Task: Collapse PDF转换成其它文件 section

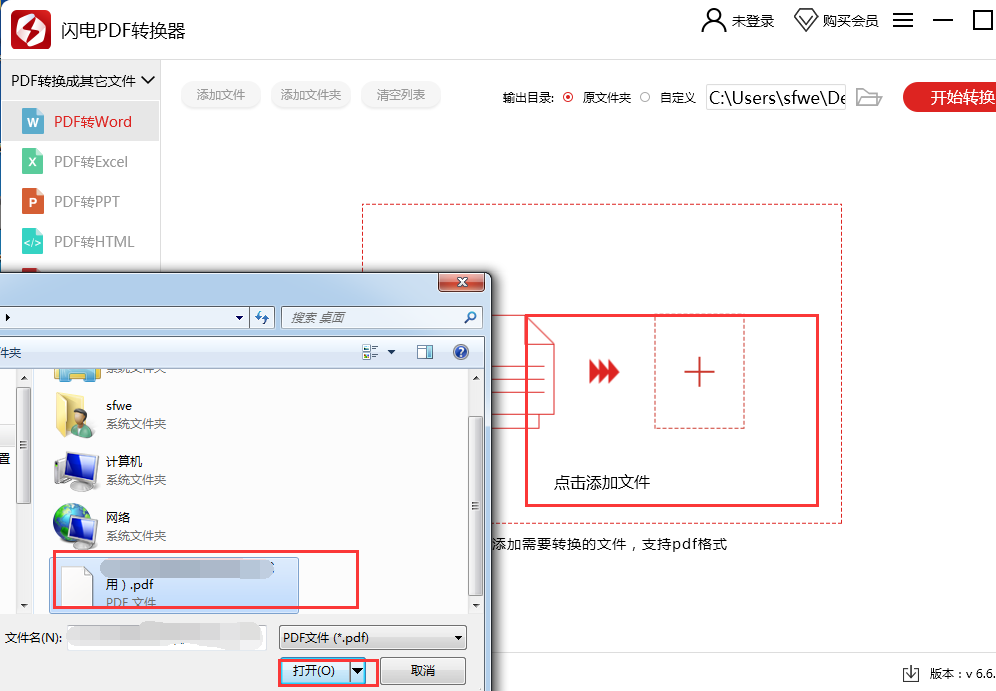Action: (148, 80)
